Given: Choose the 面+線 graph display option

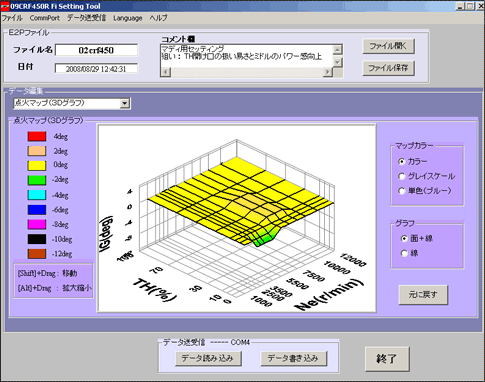Looking at the screenshot, I should click(x=404, y=239).
